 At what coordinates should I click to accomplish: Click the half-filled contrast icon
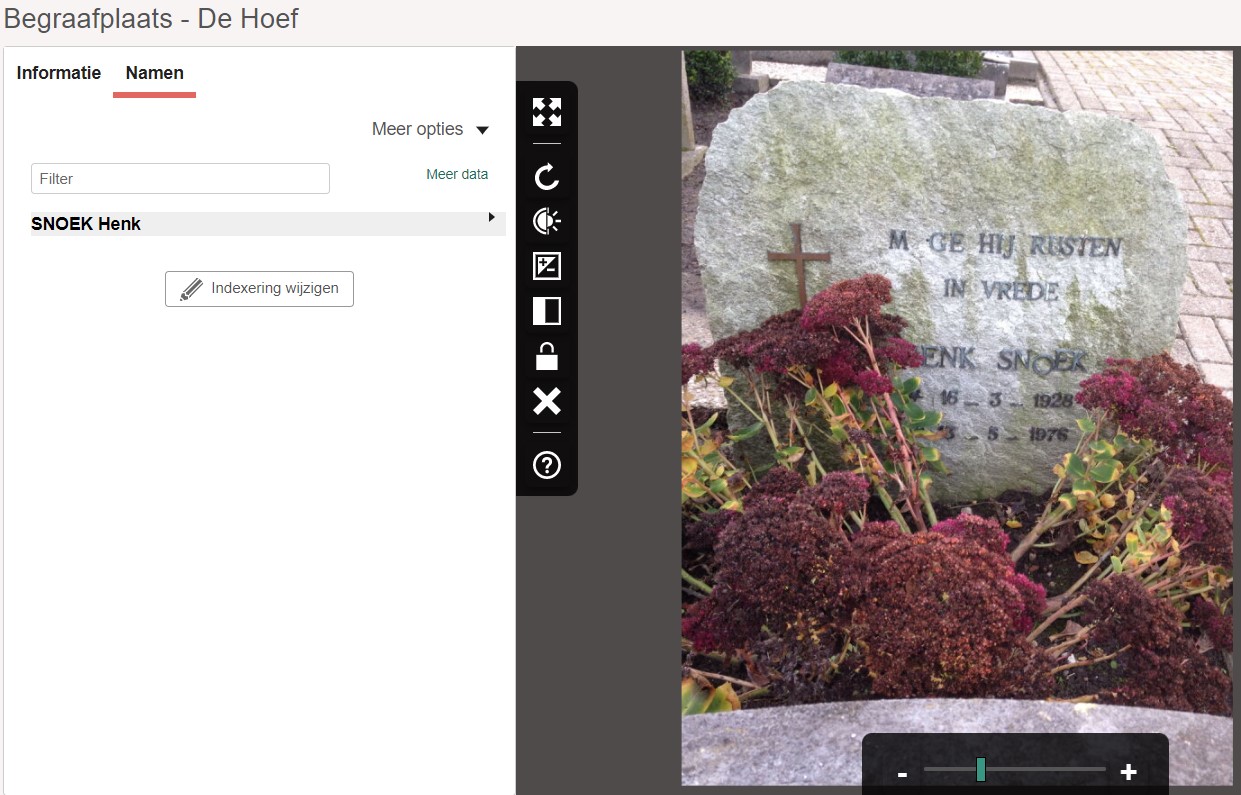coord(547,311)
